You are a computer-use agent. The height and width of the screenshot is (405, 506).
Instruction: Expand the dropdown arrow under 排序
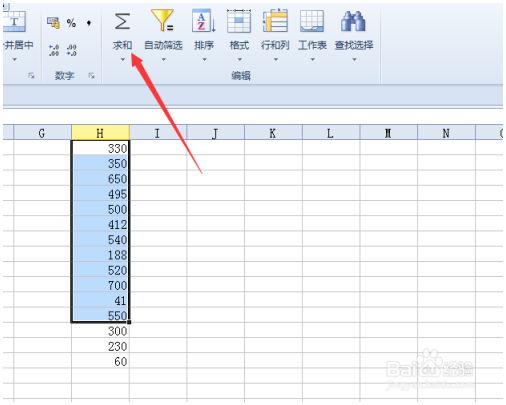(x=204, y=59)
